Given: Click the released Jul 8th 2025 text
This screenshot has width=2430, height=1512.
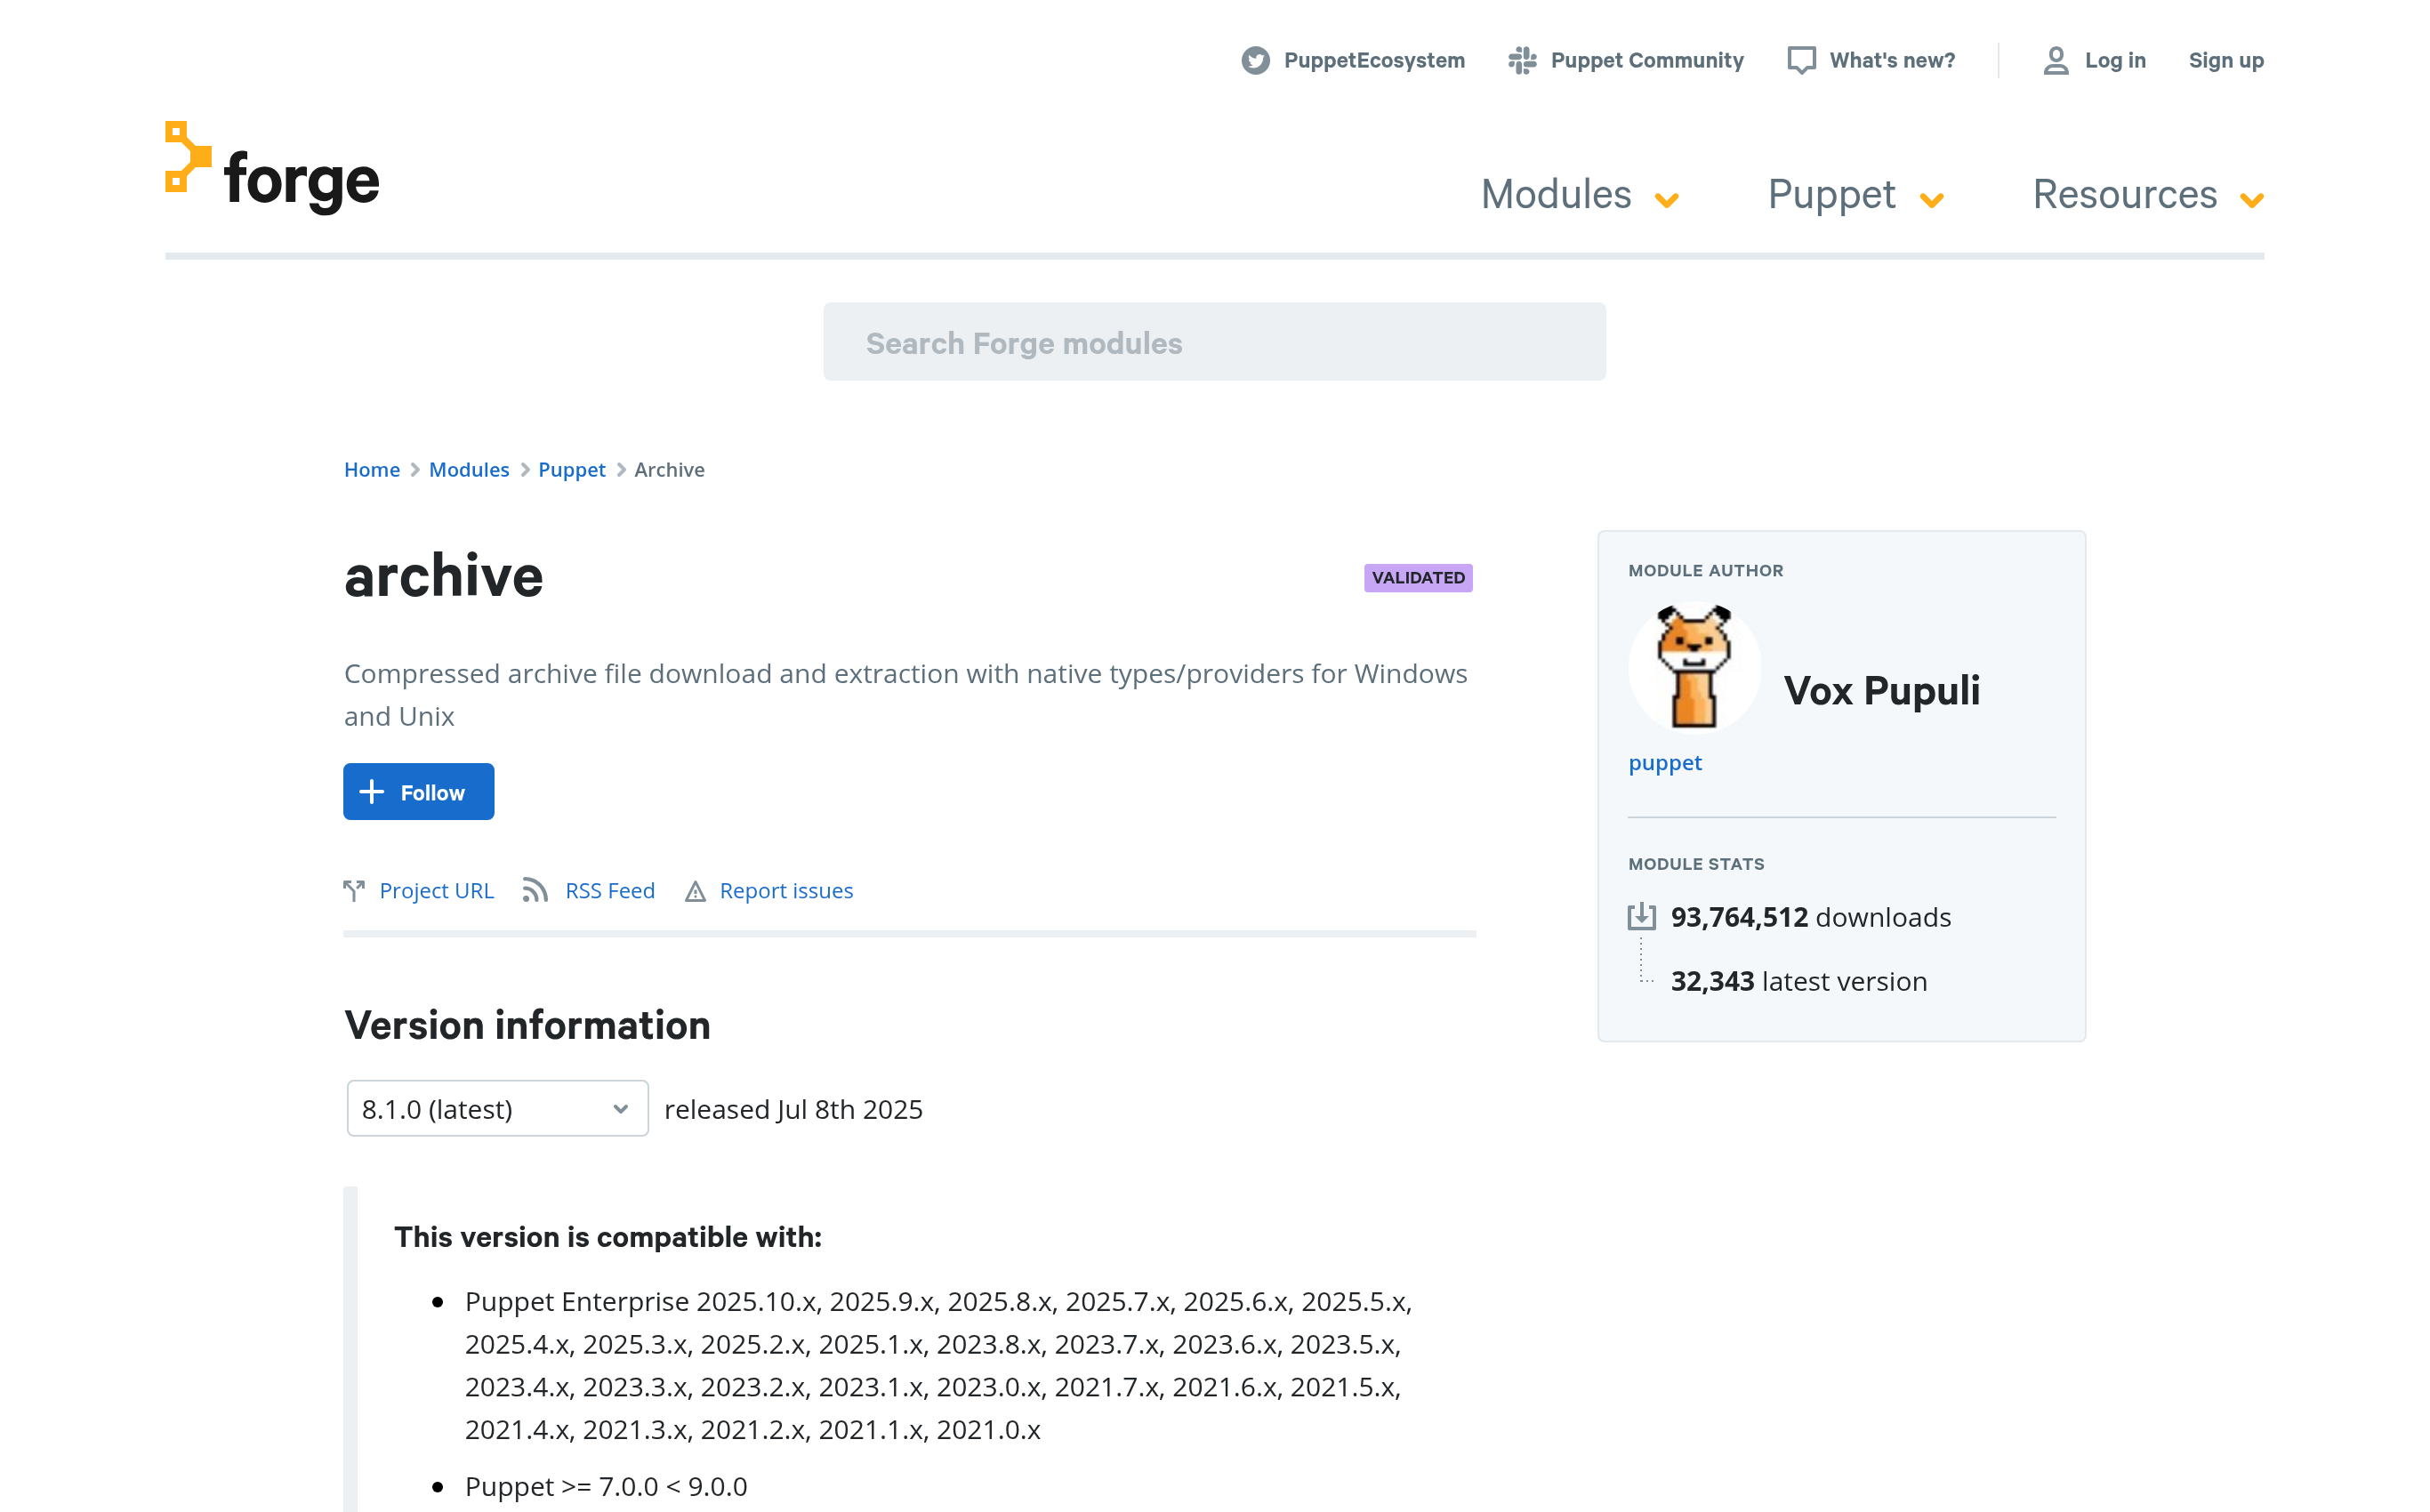Looking at the screenshot, I should click(x=793, y=1109).
